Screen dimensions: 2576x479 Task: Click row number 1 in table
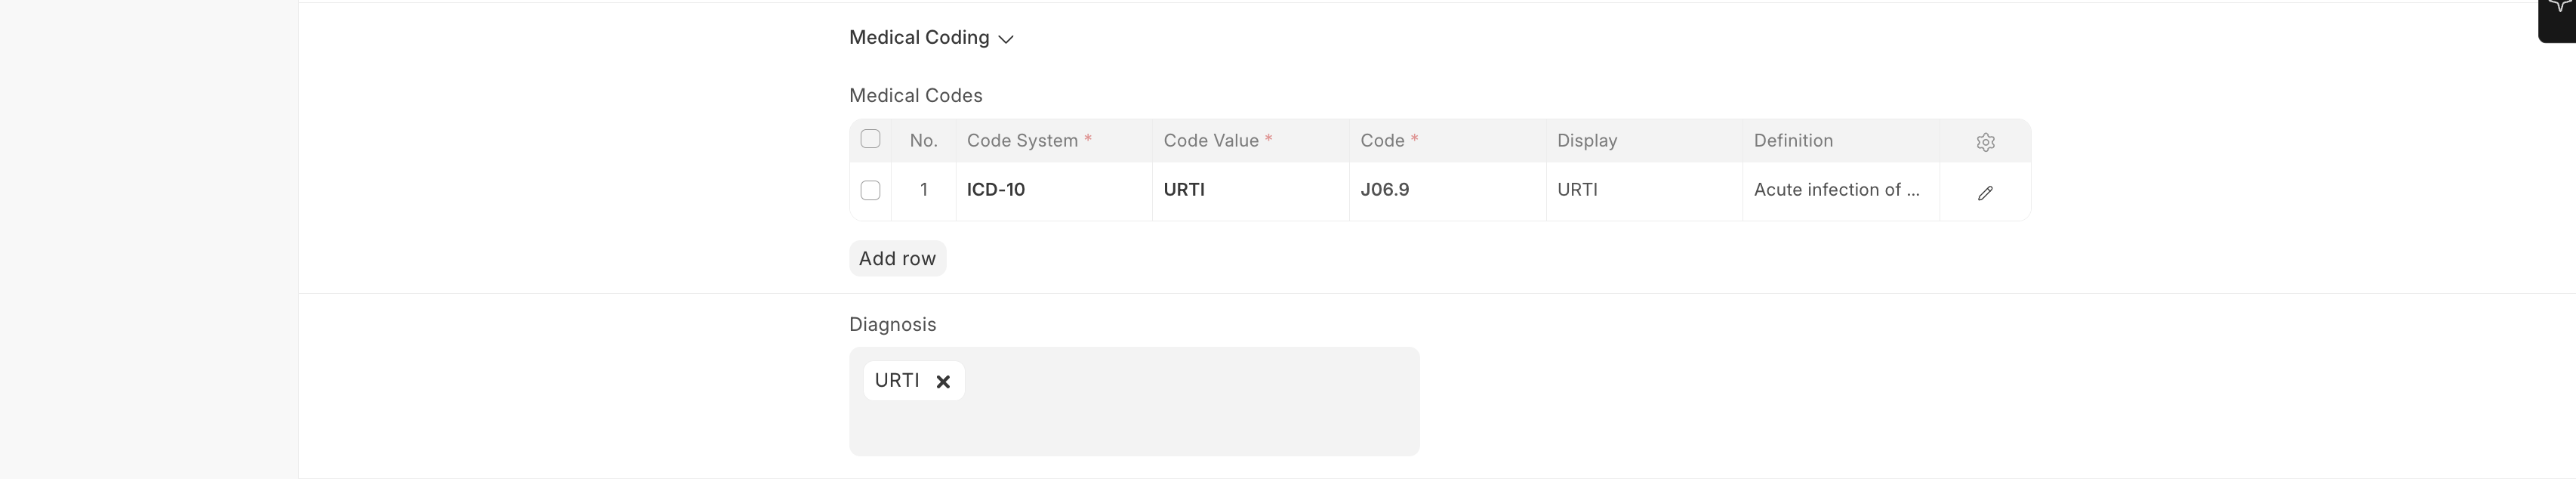[923, 190]
